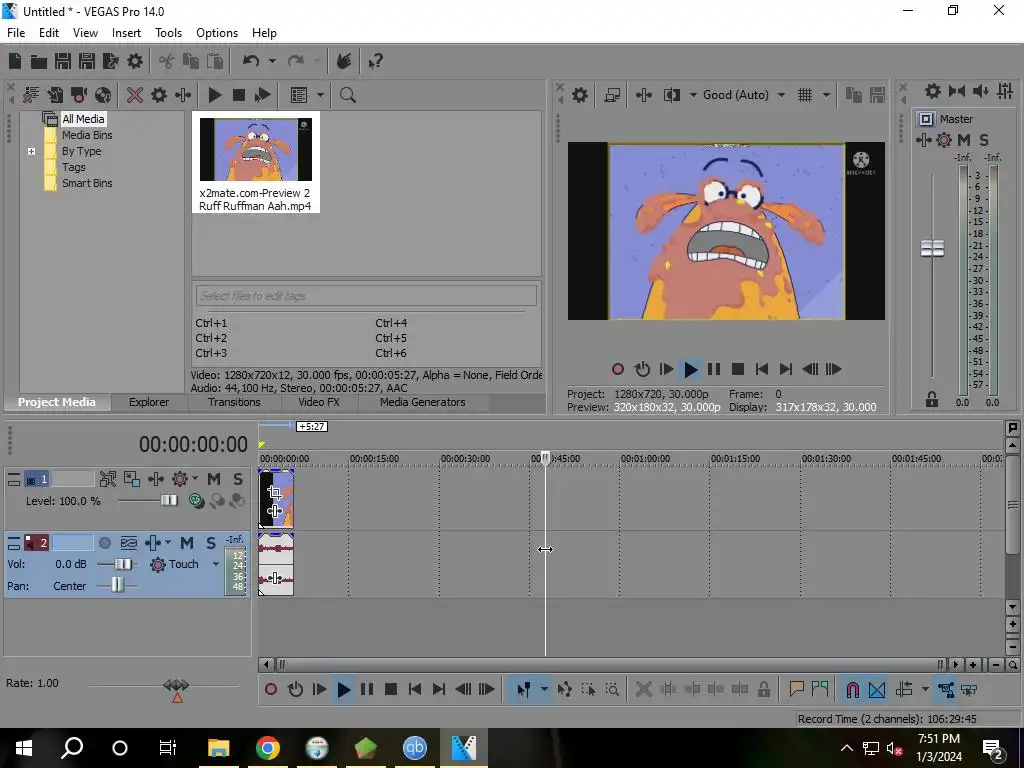The height and width of the screenshot is (768, 1024).
Task: Remove selected media with red X icon
Action: tap(135, 95)
